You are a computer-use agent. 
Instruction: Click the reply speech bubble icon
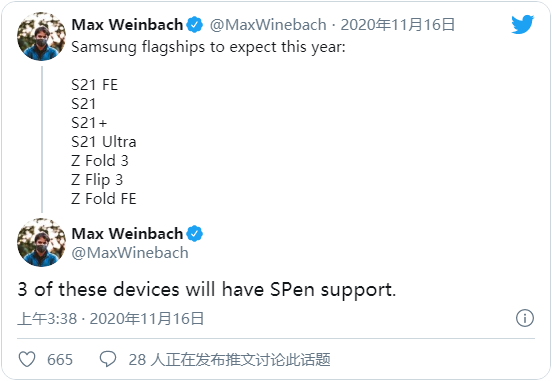pos(108,359)
